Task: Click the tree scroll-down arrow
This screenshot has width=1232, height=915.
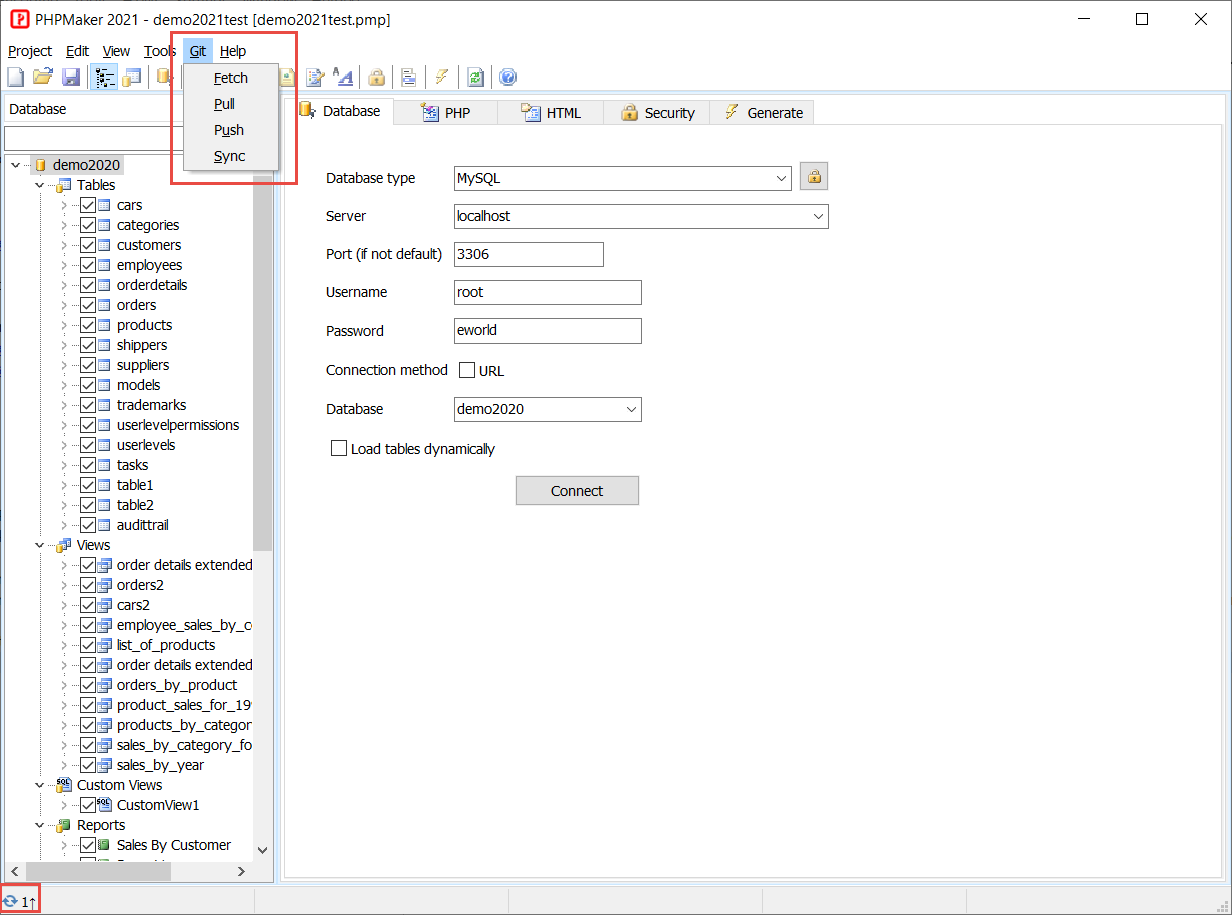Action: (262, 850)
